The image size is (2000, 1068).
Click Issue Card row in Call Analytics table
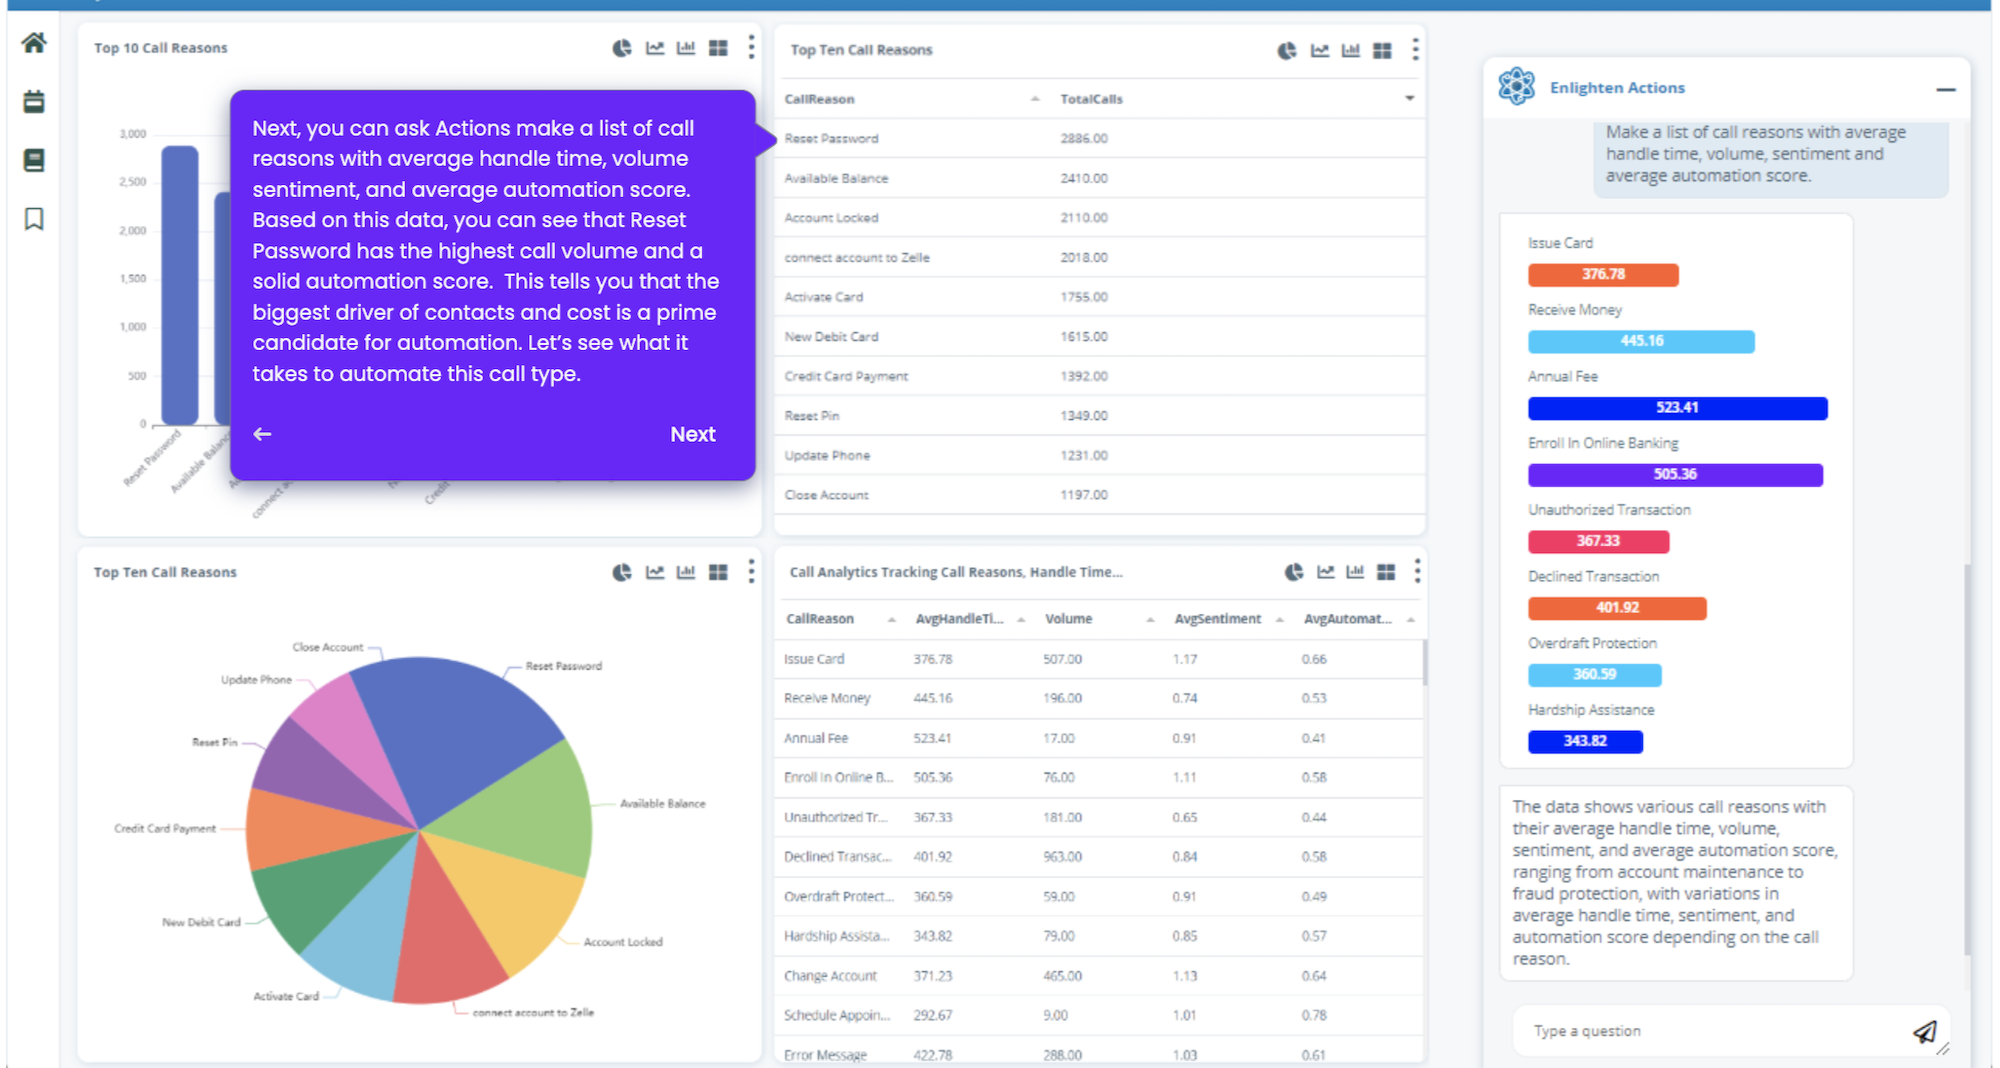click(1098, 659)
